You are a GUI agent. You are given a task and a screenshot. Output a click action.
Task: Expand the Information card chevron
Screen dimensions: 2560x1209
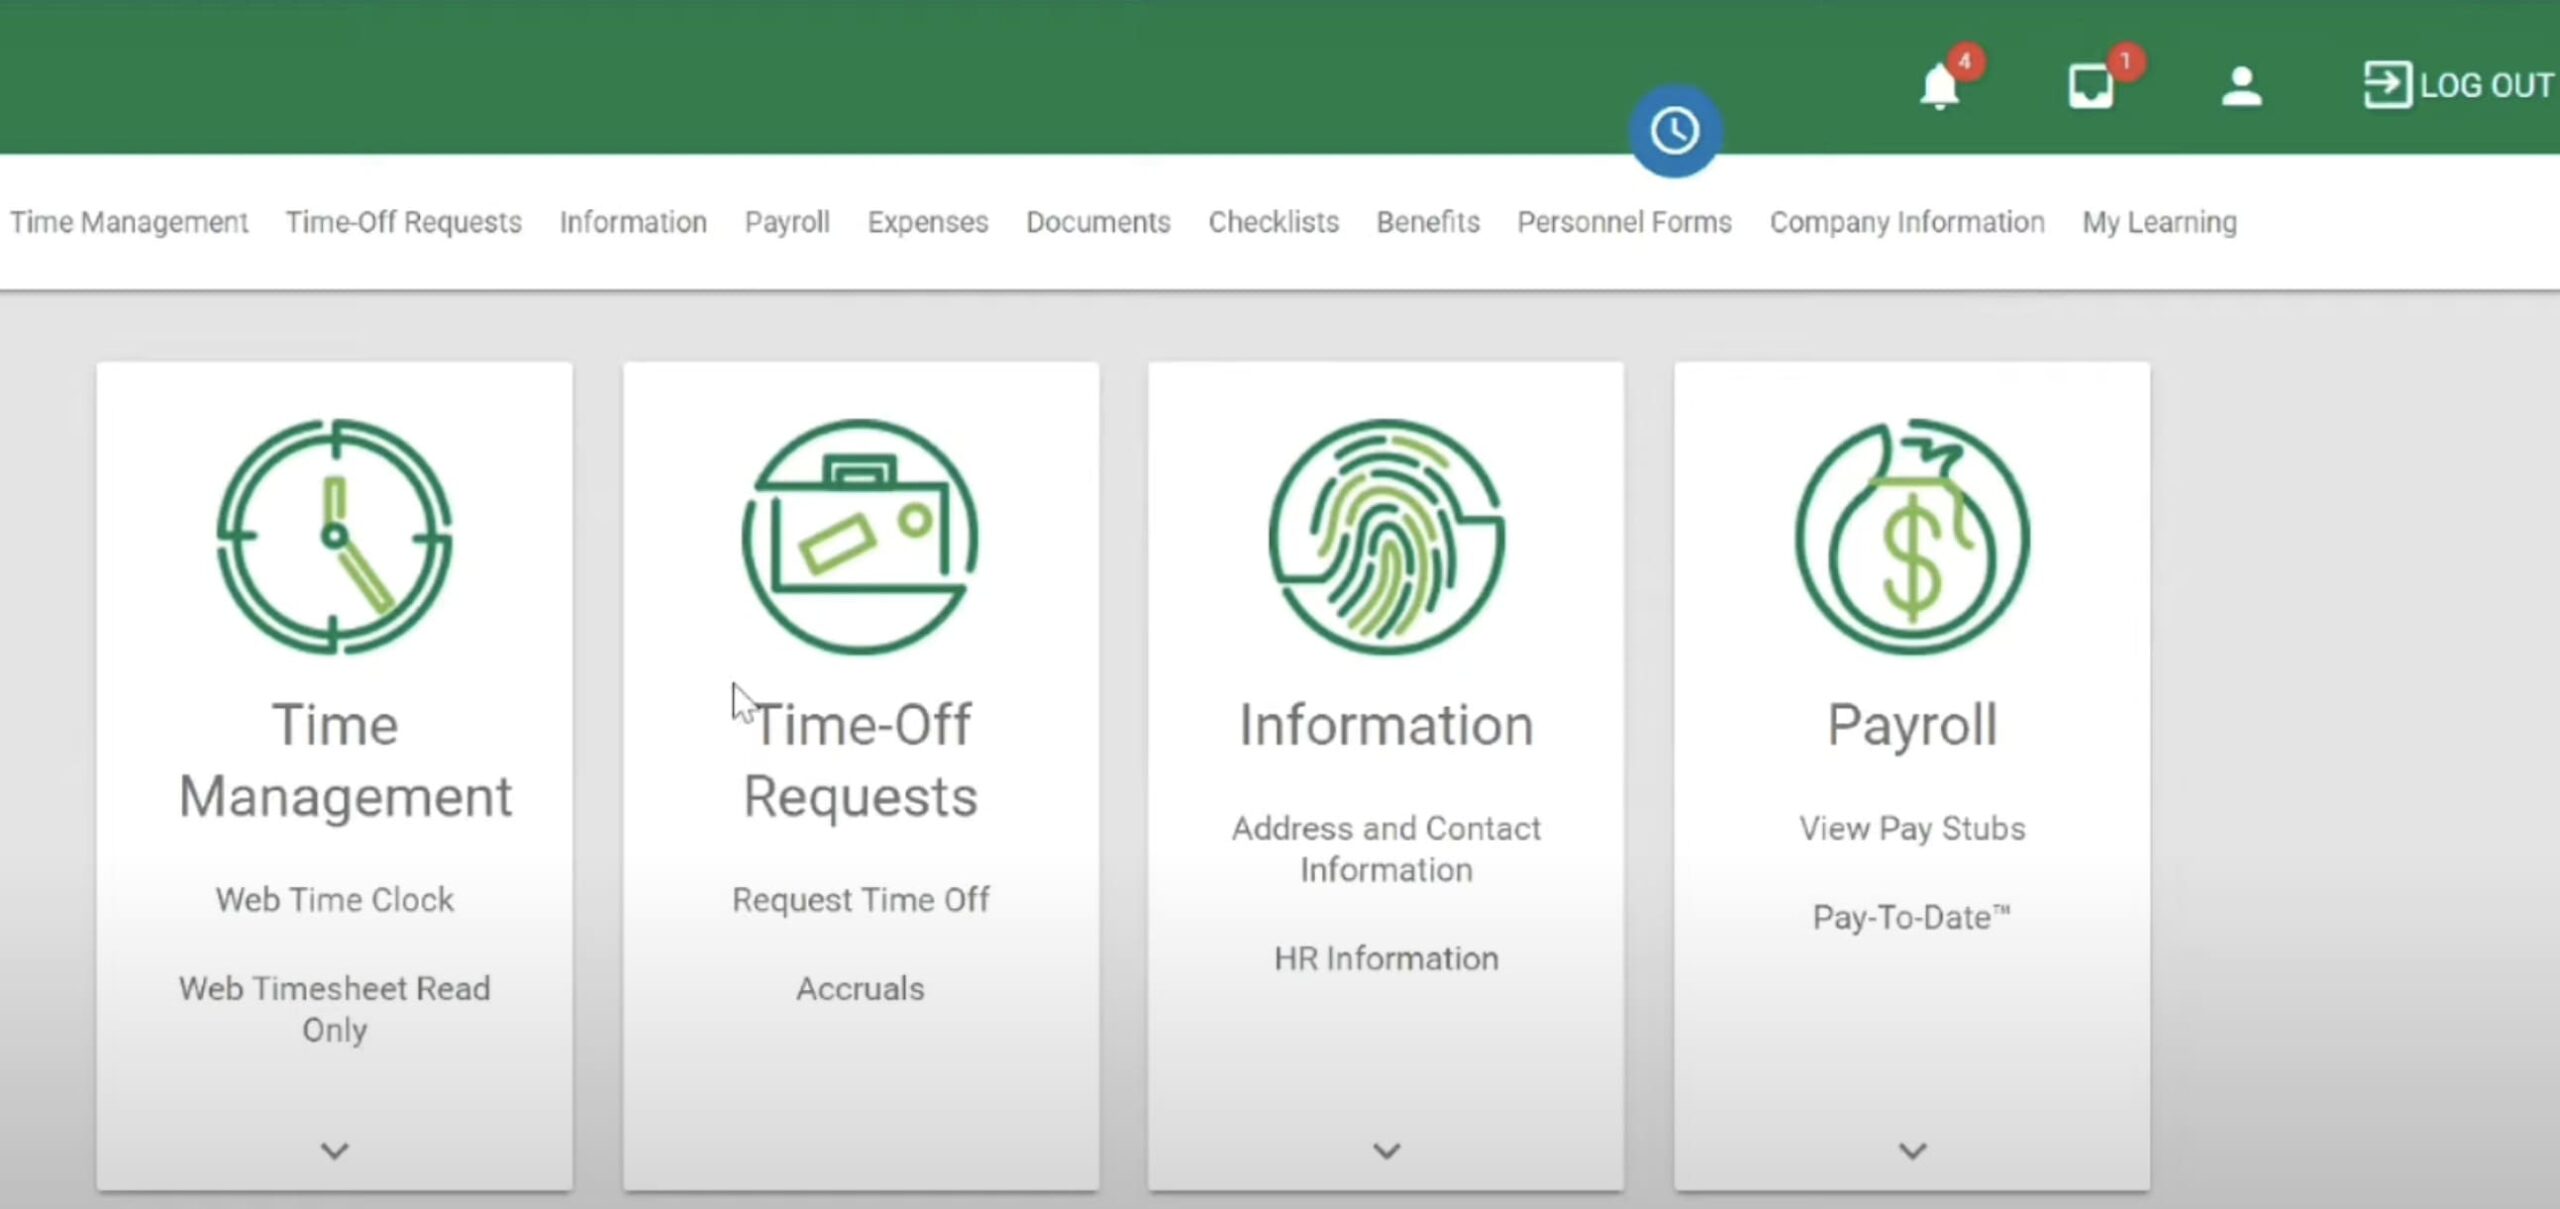[x=1386, y=1151]
